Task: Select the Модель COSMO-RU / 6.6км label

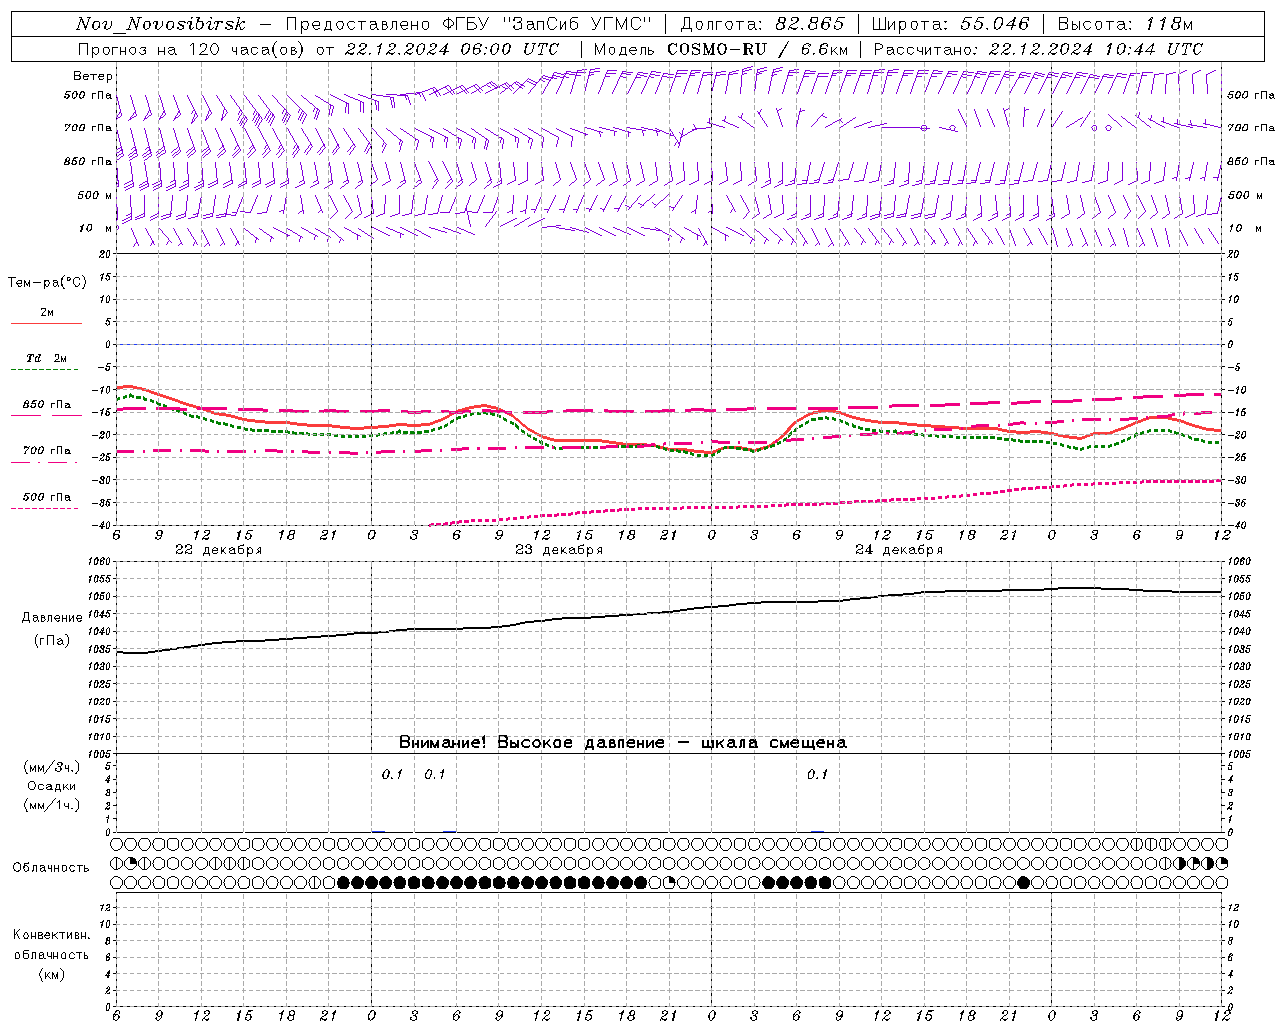Action: point(721,49)
